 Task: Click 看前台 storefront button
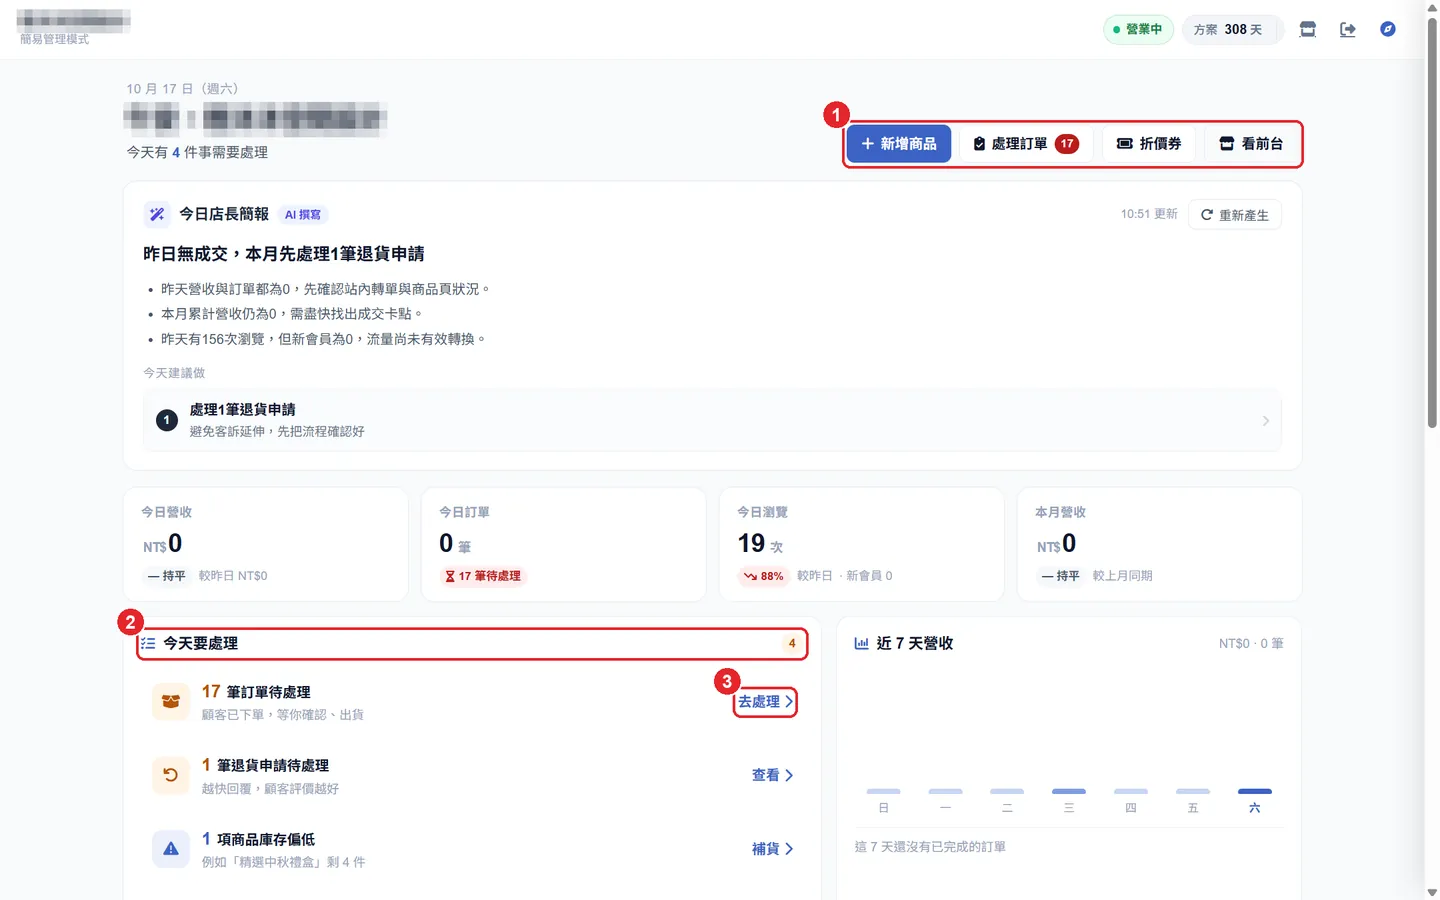click(x=1251, y=144)
